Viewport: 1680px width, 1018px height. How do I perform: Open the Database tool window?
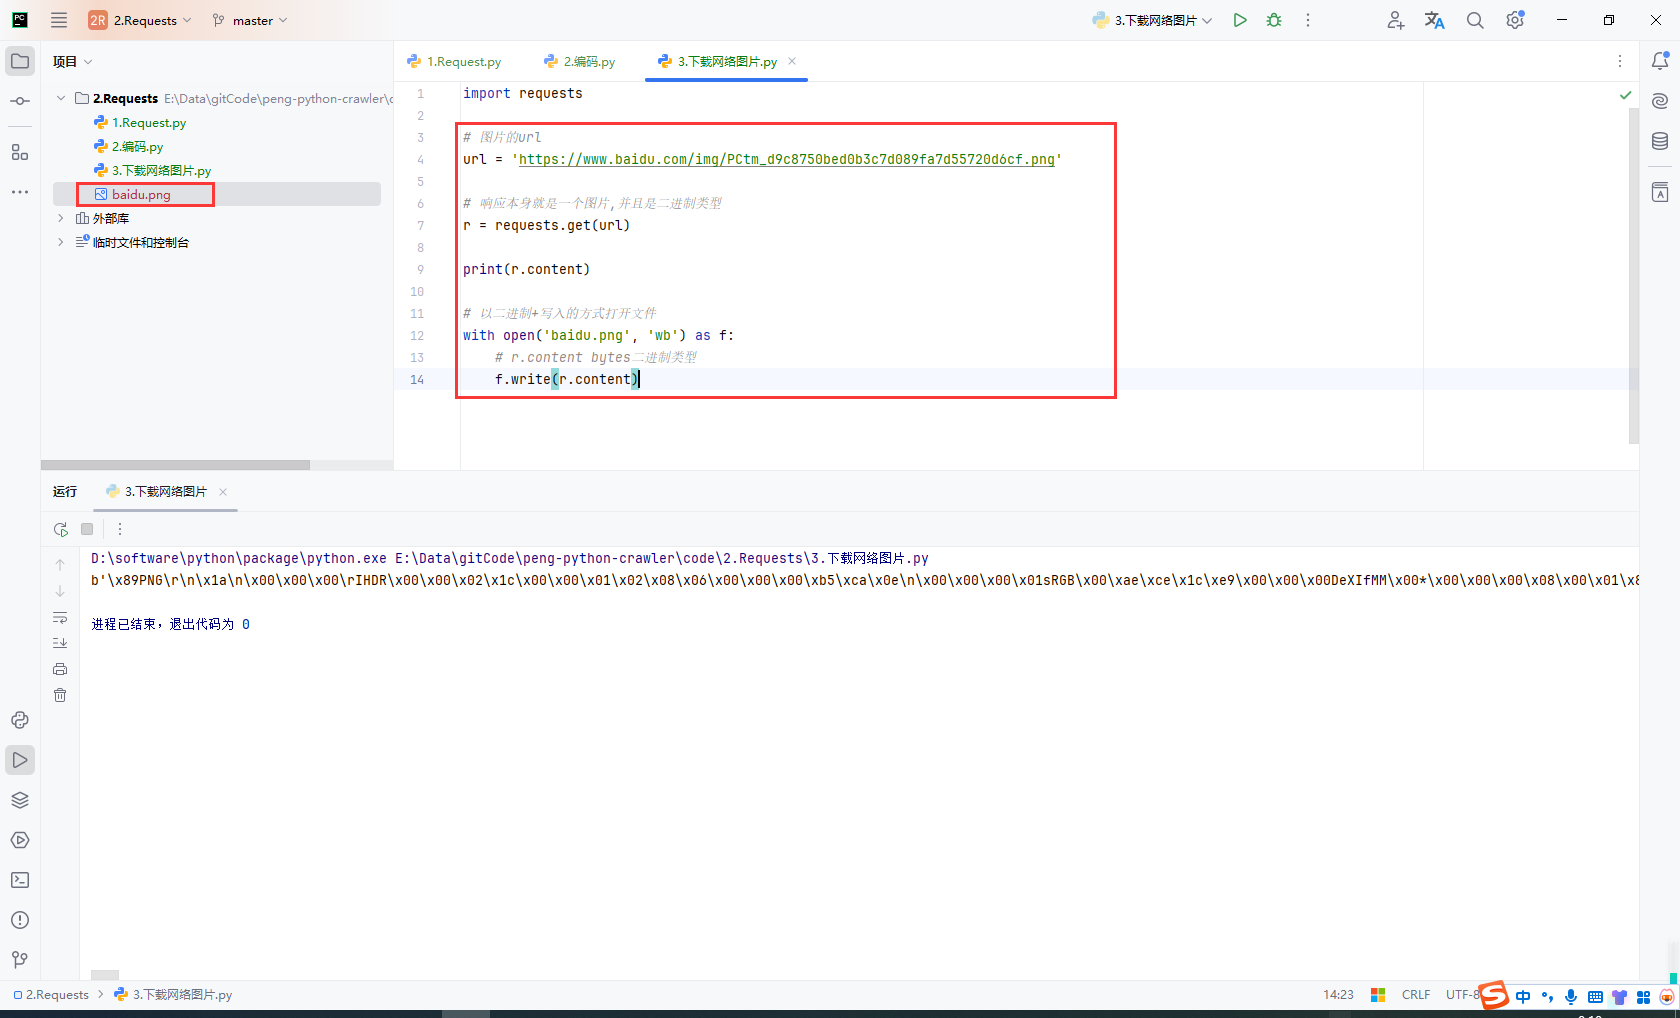tap(1660, 141)
